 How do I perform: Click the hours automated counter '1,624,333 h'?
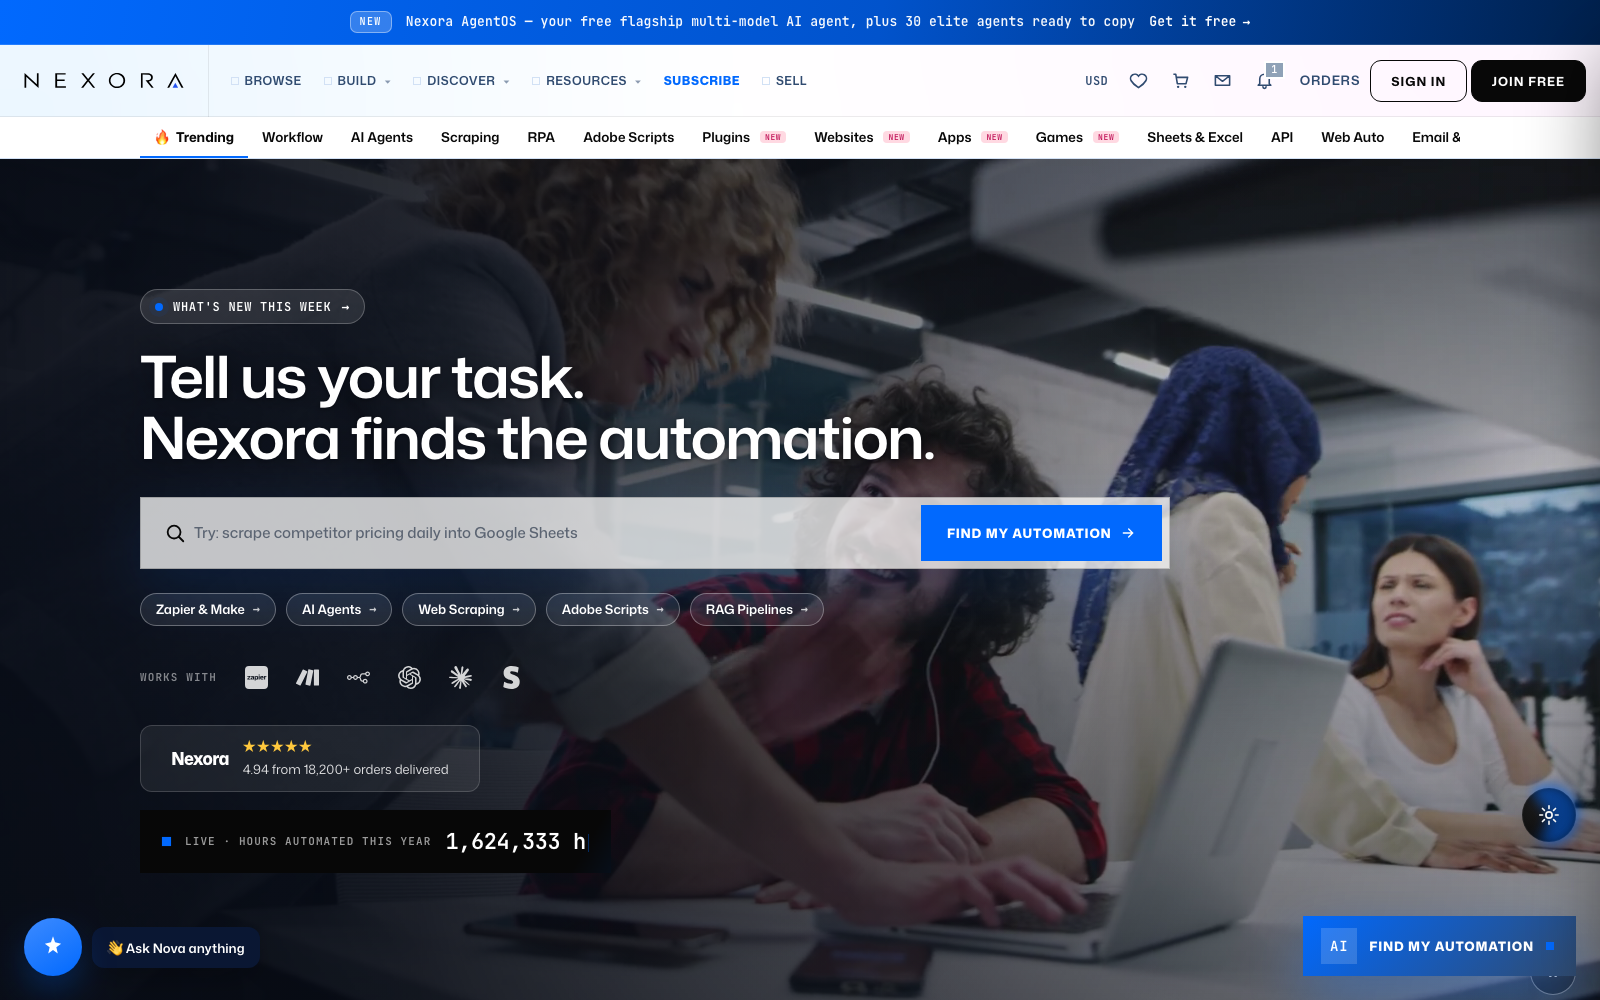[516, 842]
